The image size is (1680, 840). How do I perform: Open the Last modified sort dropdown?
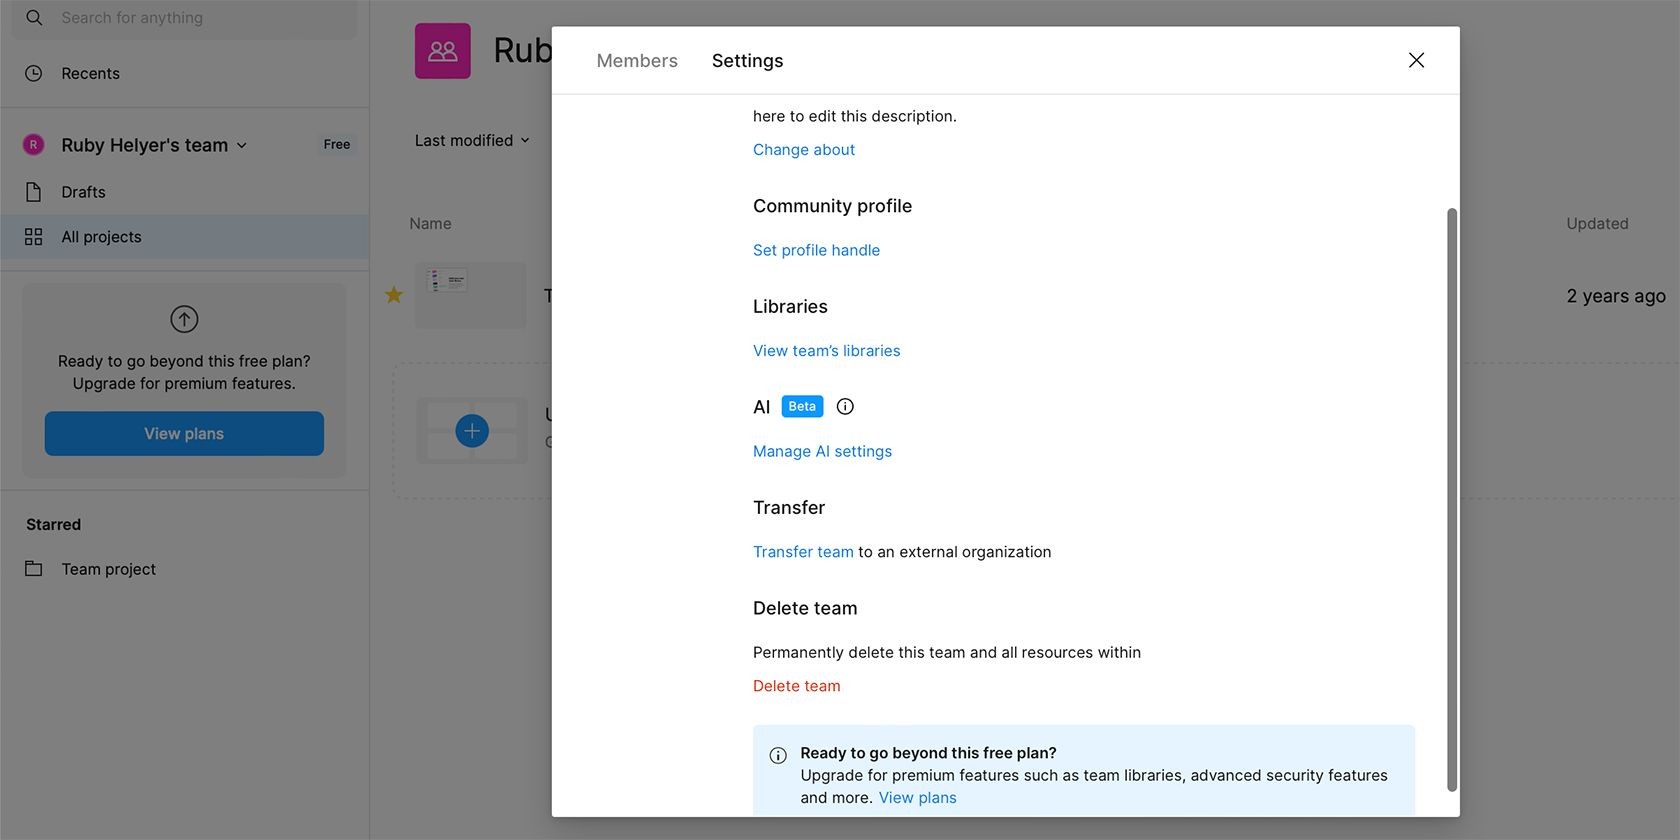point(472,141)
